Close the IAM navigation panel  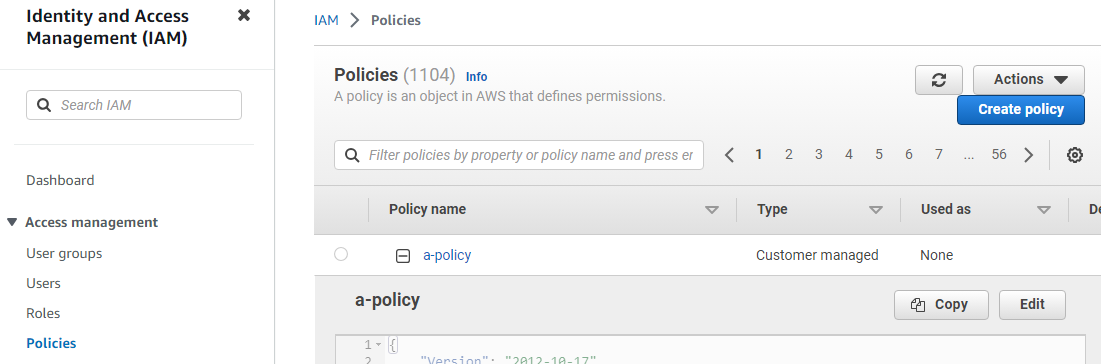(x=244, y=15)
